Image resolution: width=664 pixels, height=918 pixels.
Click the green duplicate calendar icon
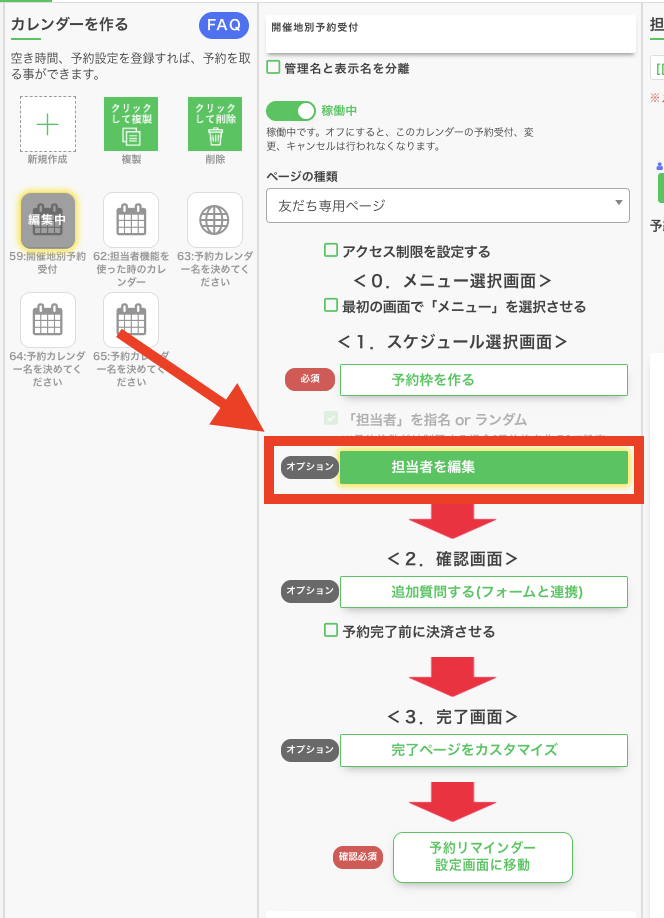131,124
